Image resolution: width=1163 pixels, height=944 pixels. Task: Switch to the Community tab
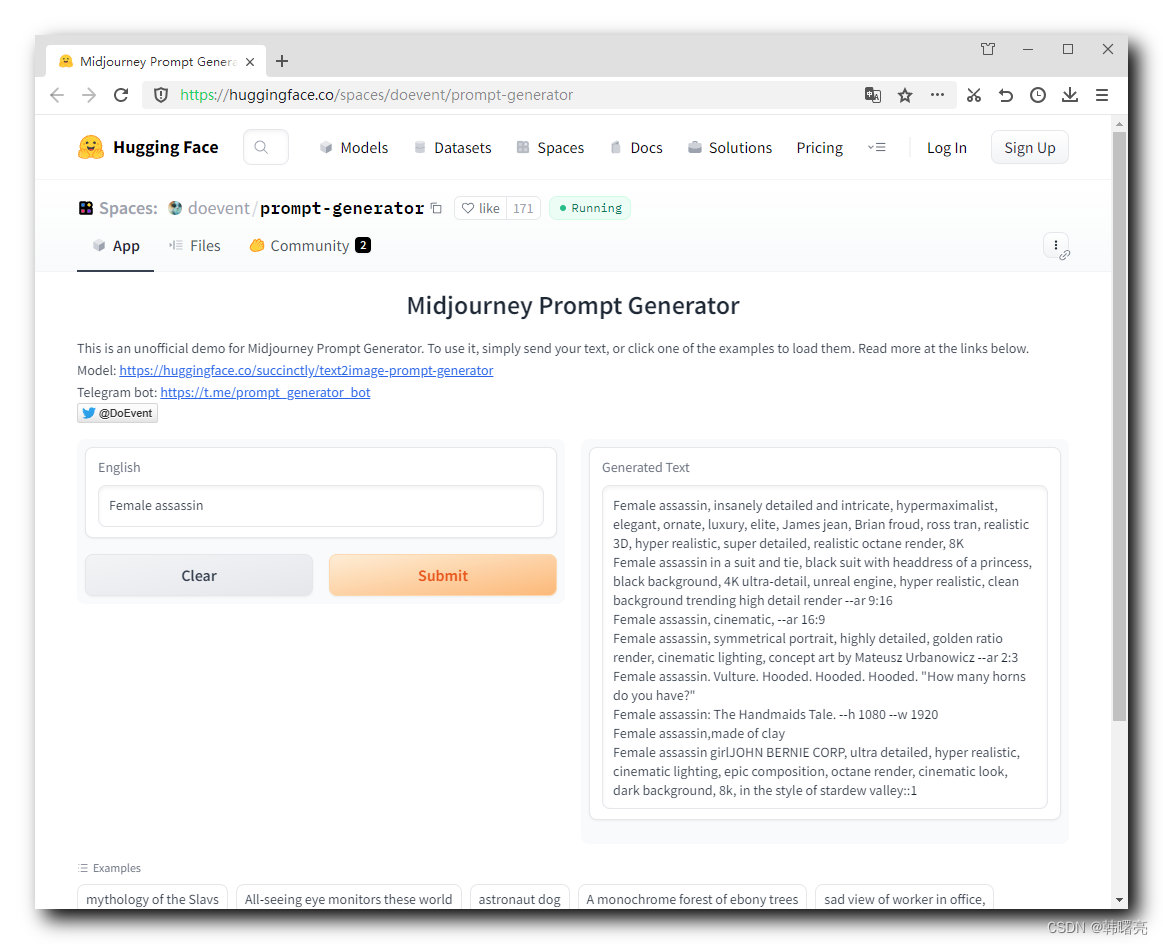[310, 246]
